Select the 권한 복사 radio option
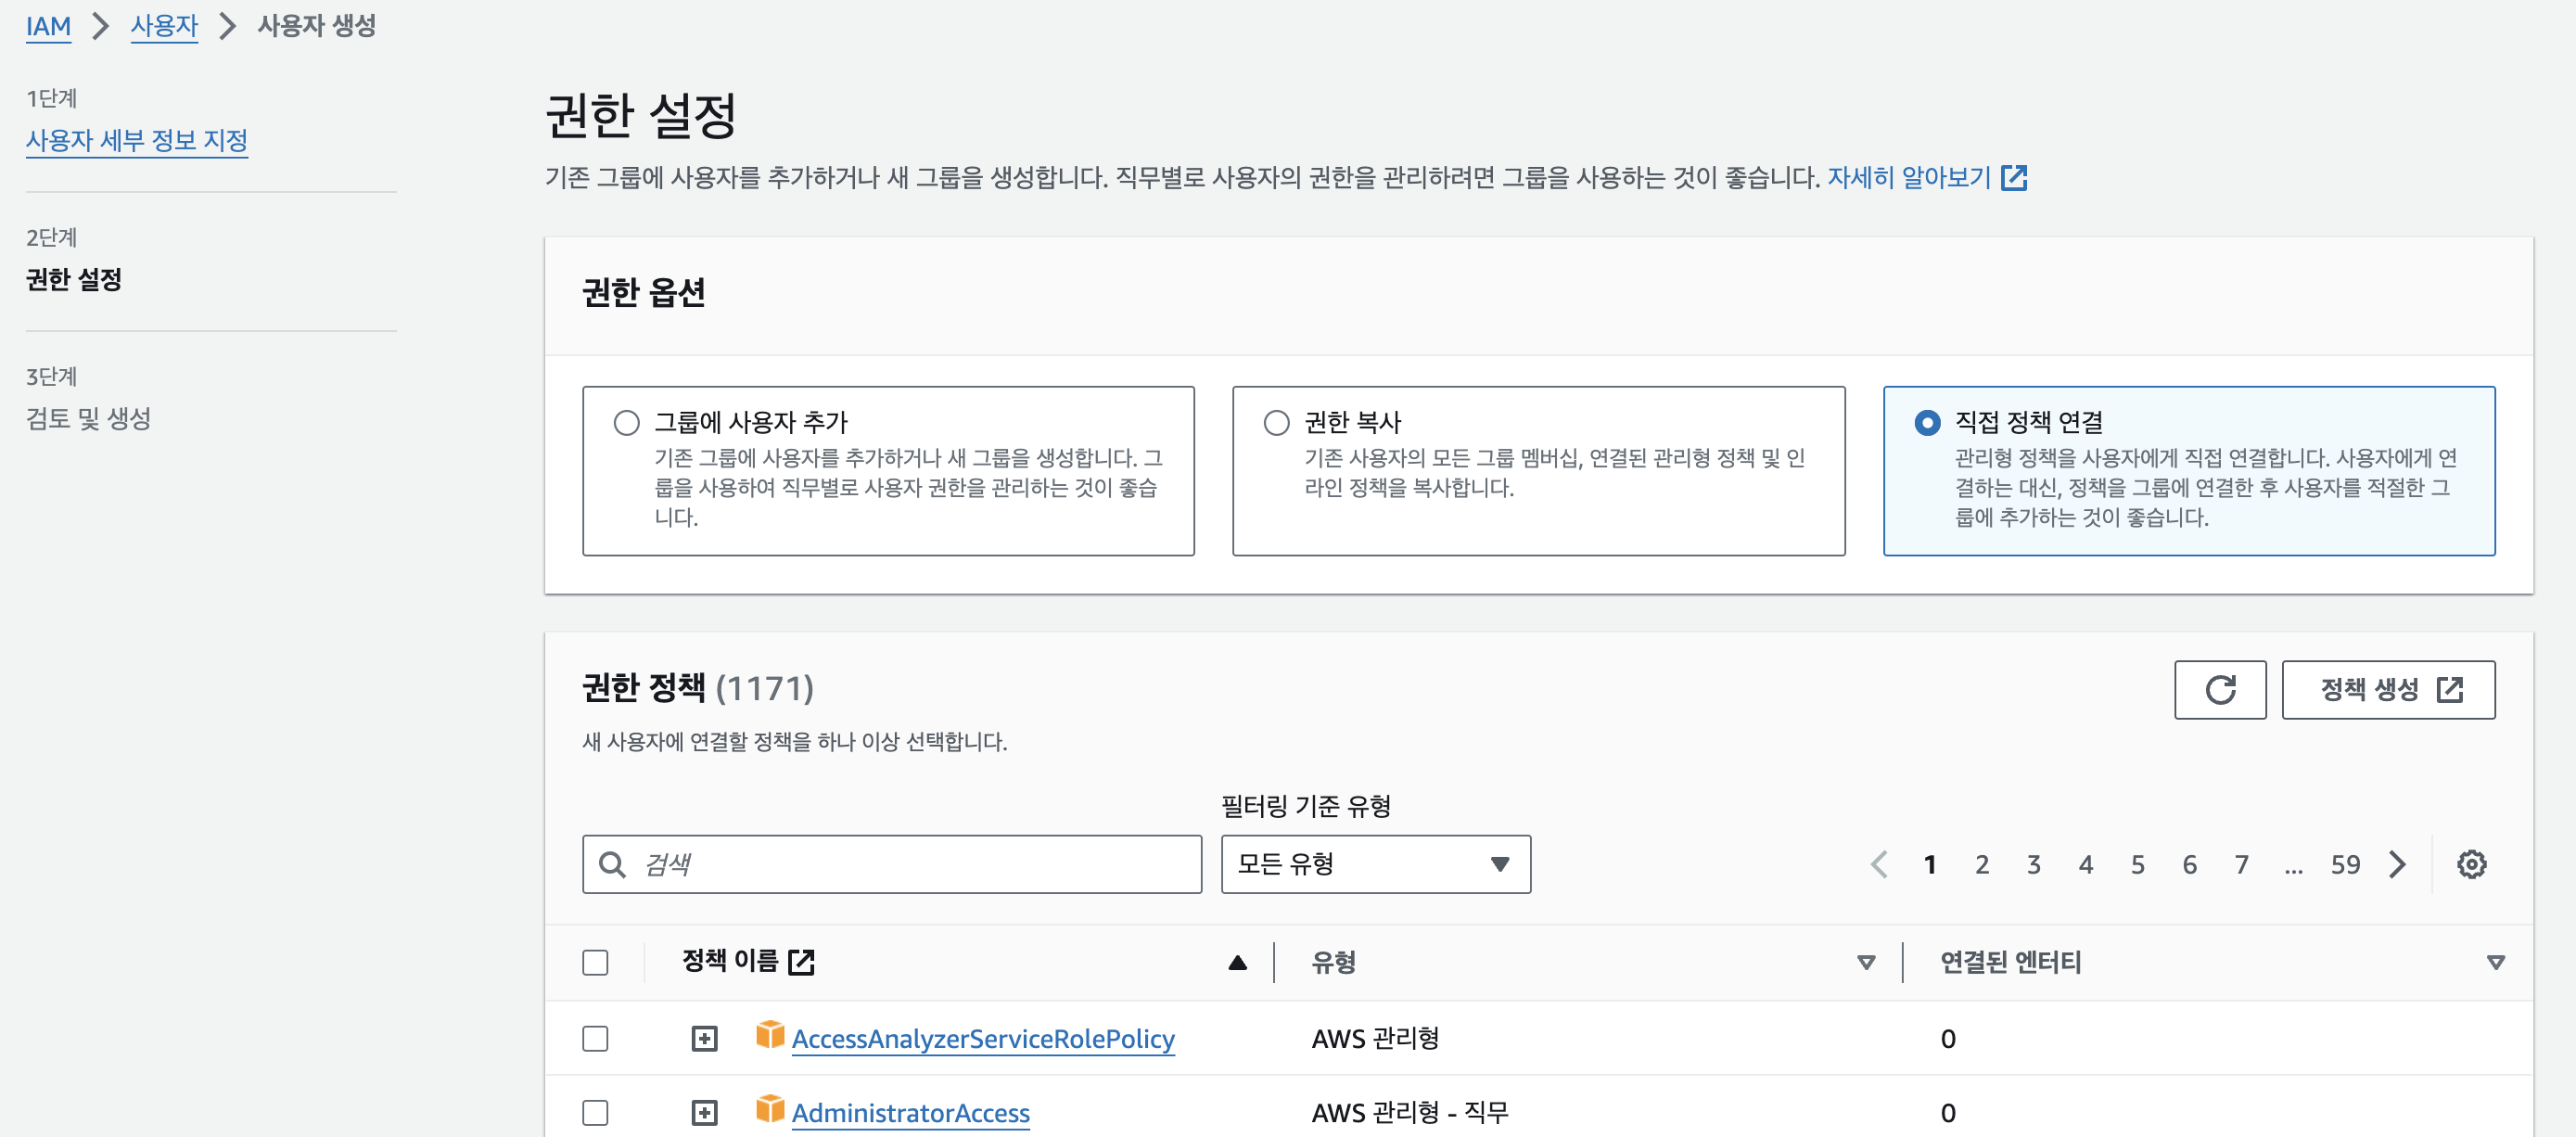The height and width of the screenshot is (1137, 2576). 1276,423
